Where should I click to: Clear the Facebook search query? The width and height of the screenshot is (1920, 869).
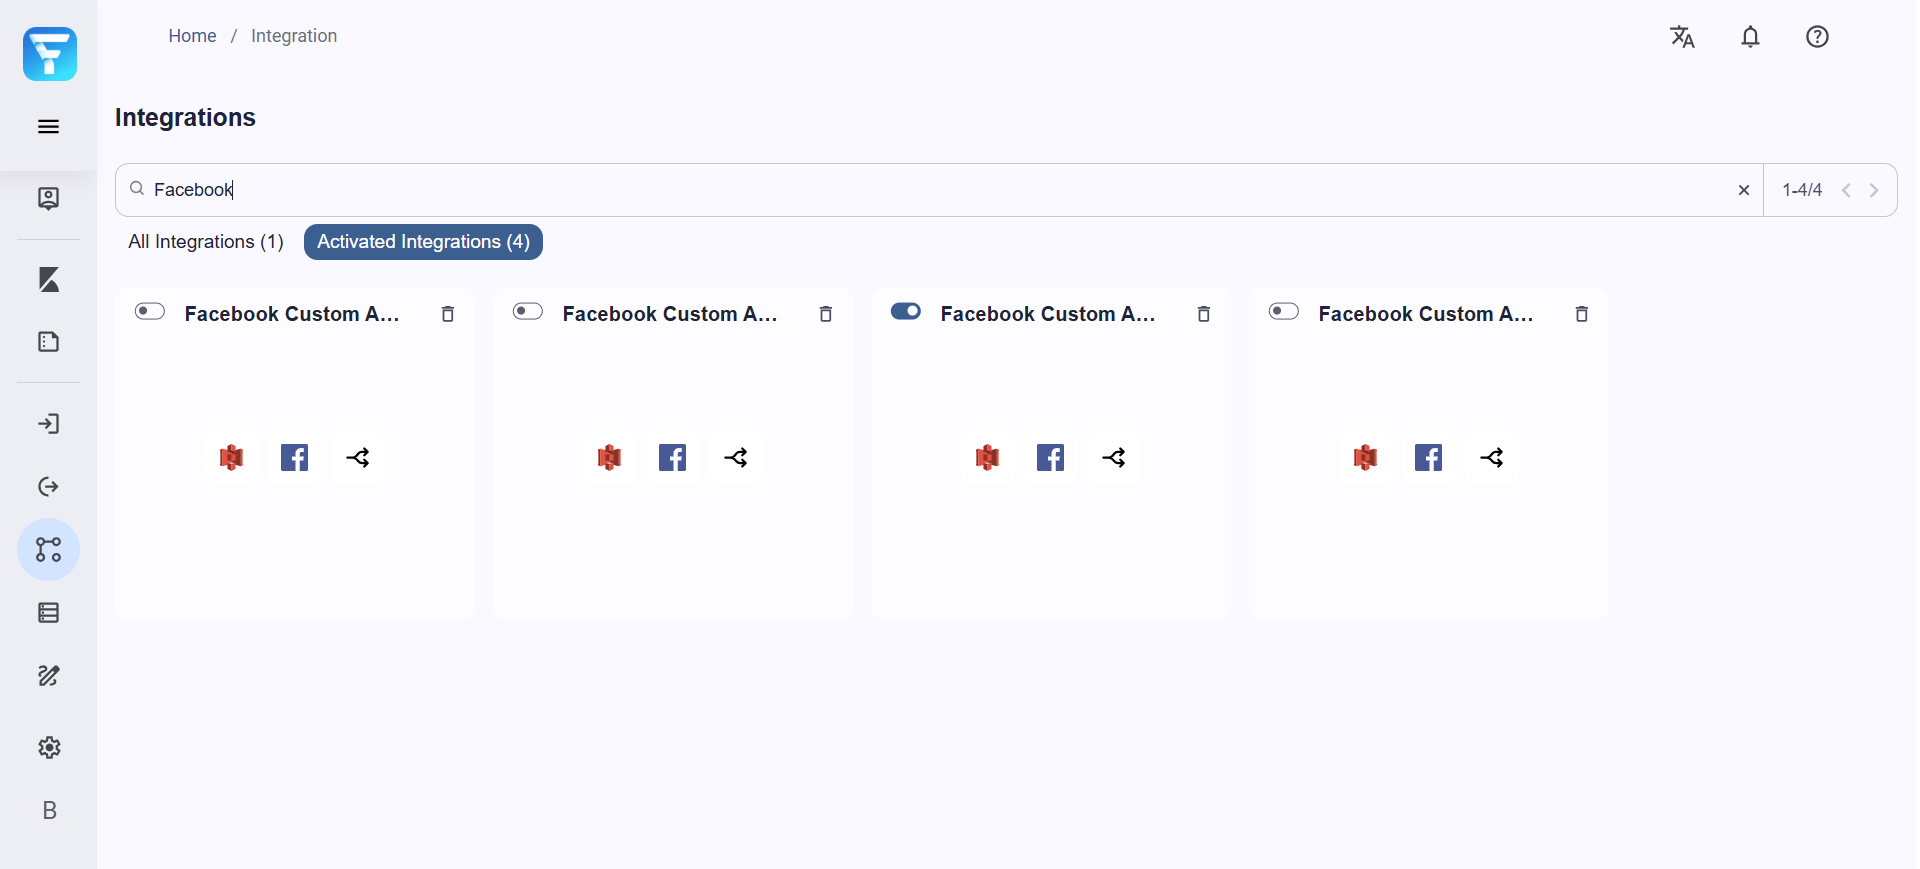[1744, 190]
